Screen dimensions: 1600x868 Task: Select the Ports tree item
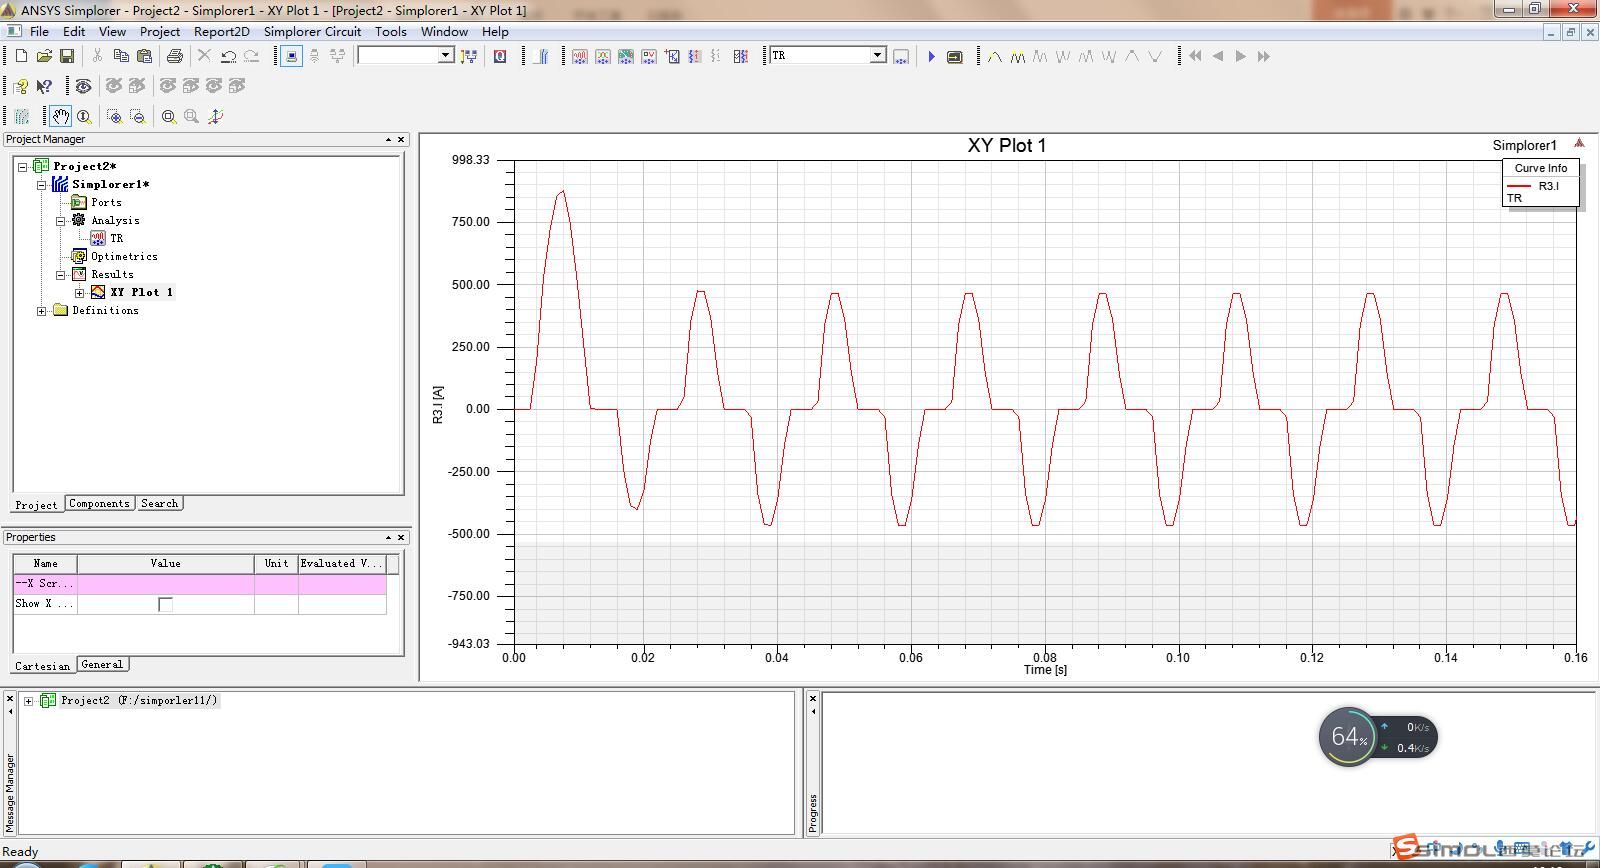[x=106, y=202]
